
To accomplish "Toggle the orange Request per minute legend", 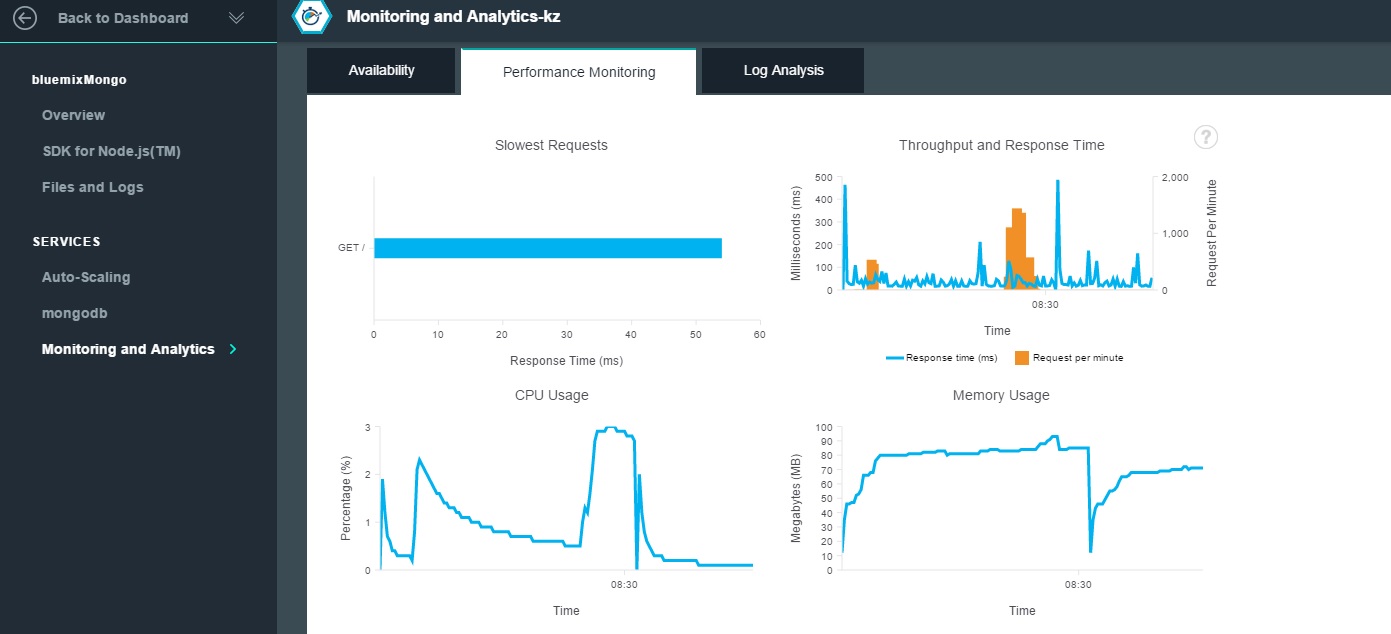I will pos(1068,358).
